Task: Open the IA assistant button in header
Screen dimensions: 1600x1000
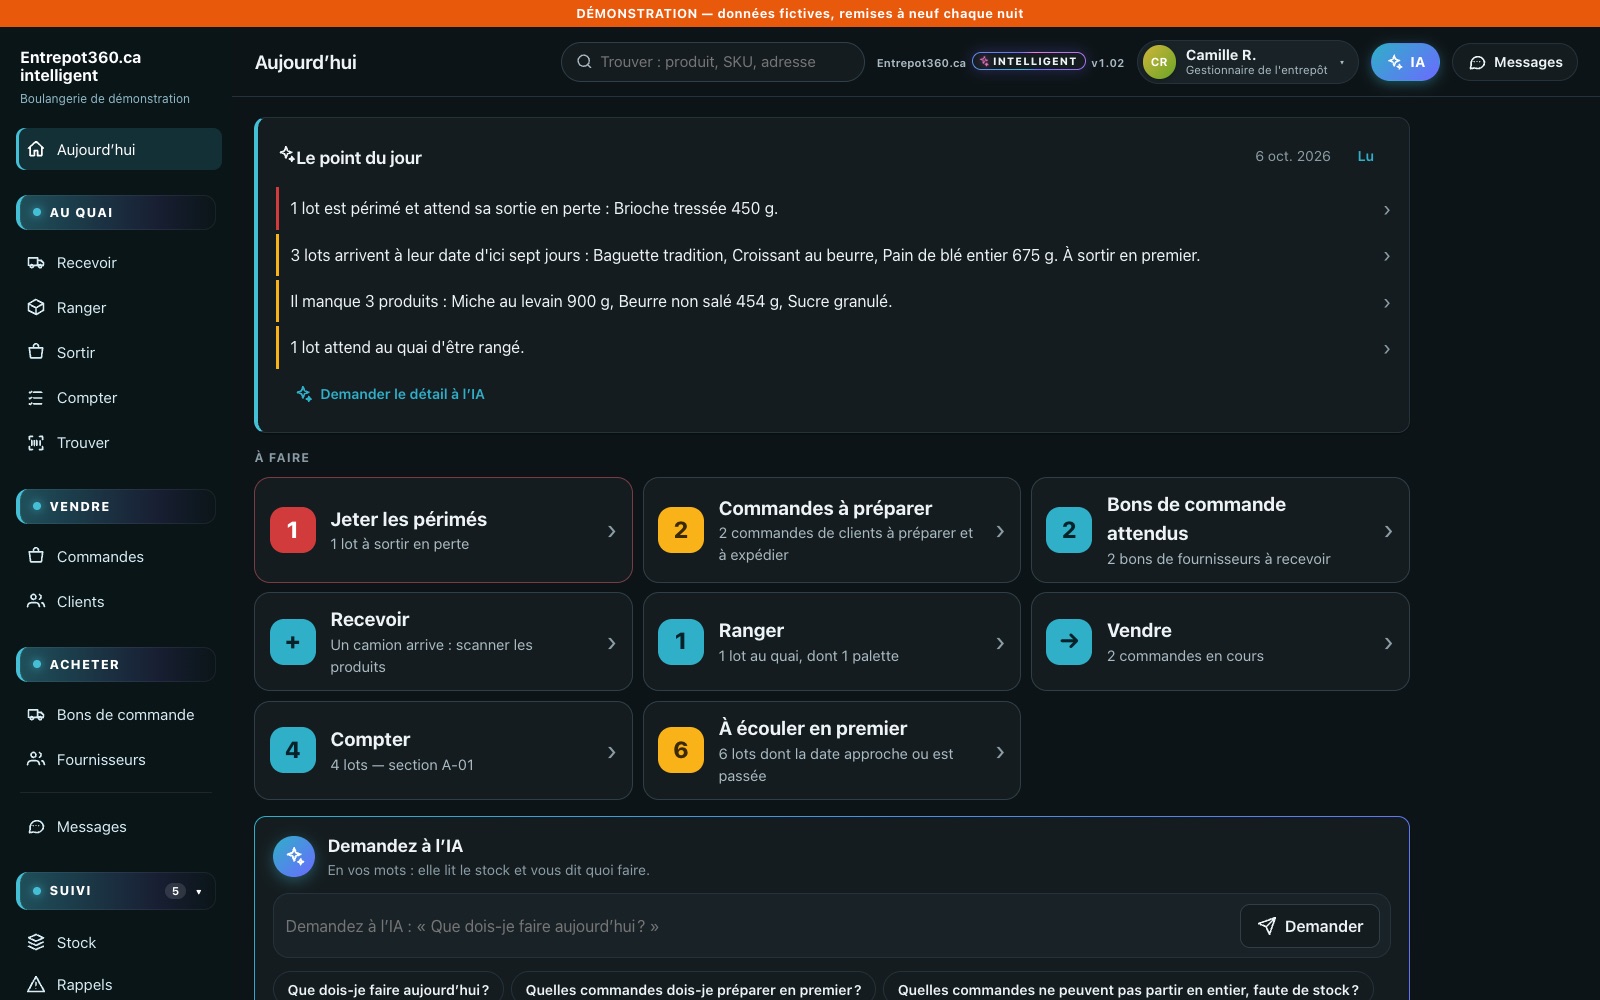Action: coord(1405,62)
